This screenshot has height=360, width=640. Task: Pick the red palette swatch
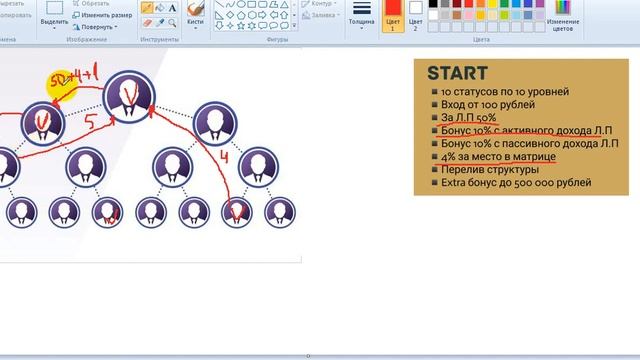point(469,4)
